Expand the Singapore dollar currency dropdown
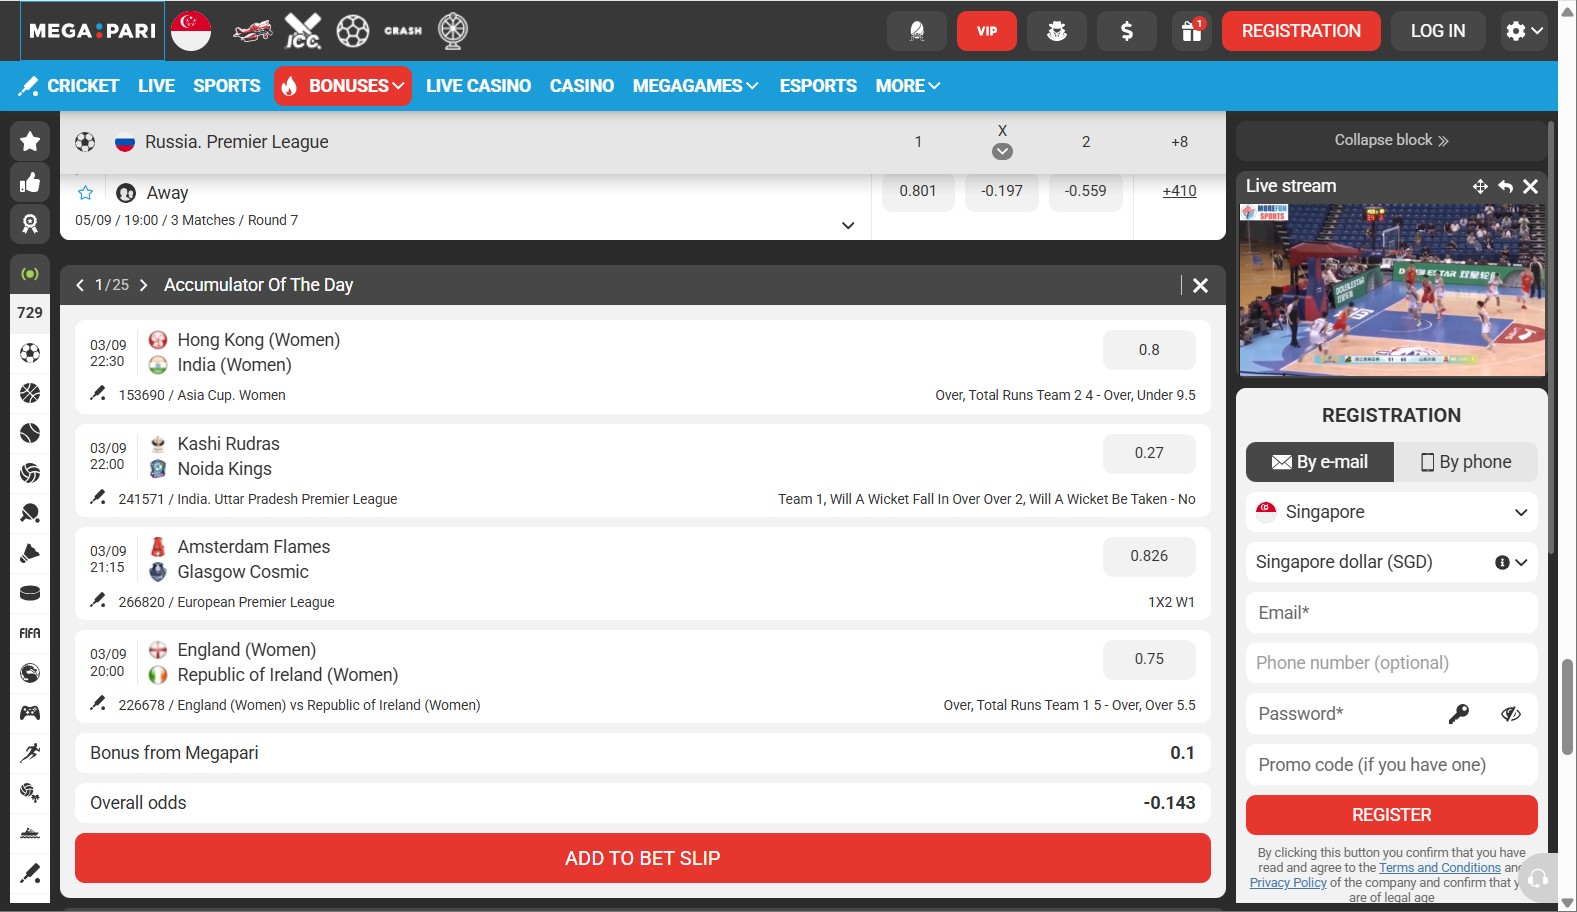The width and height of the screenshot is (1577, 912). coord(1391,562)
